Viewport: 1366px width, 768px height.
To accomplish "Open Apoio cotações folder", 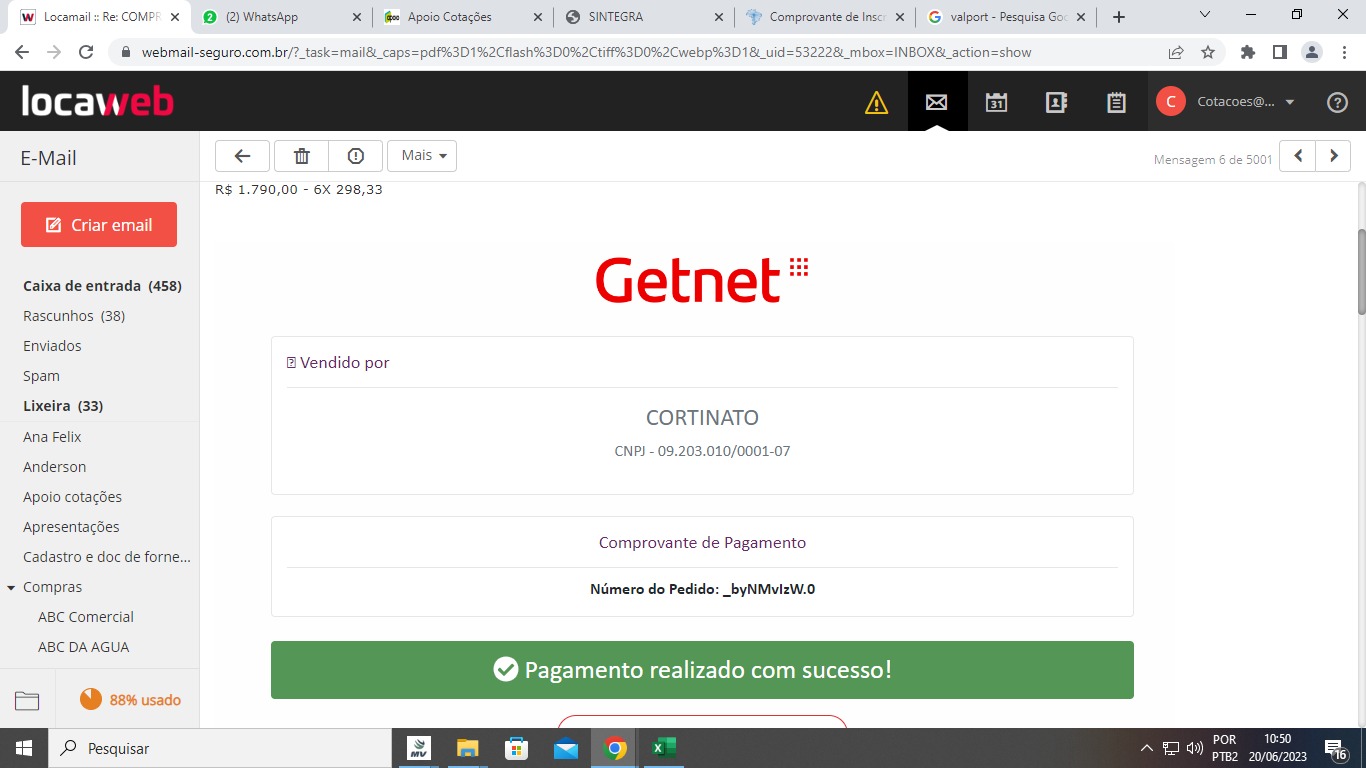I will [x=72, y=497].
